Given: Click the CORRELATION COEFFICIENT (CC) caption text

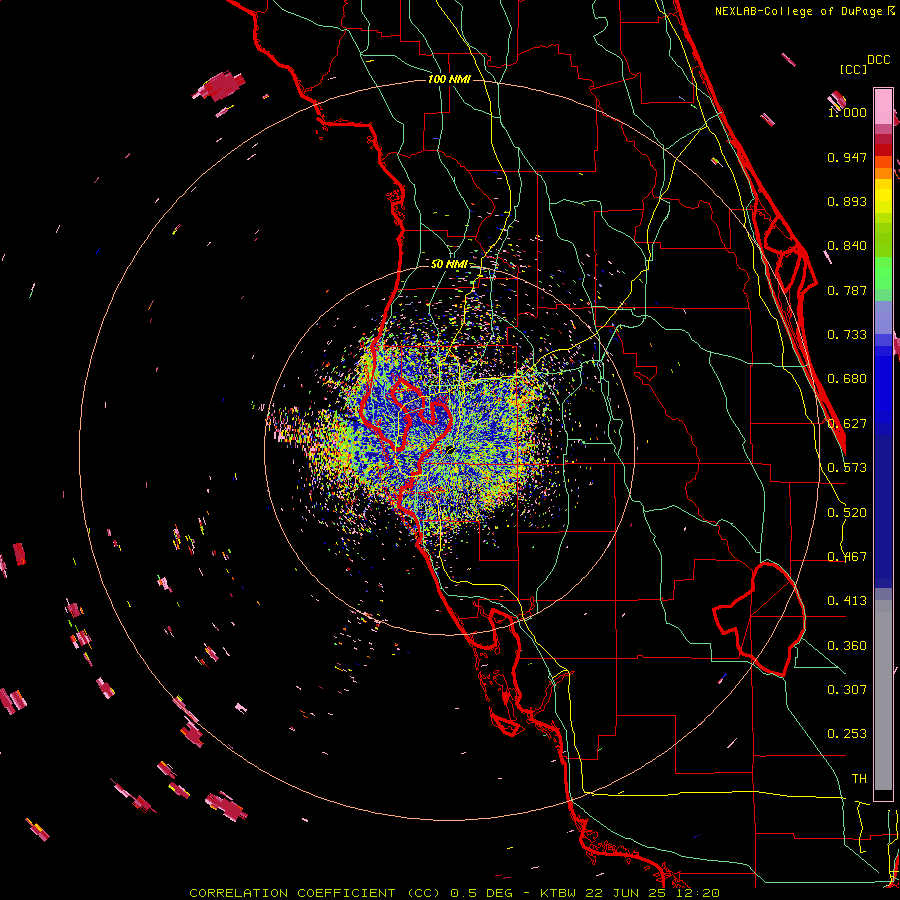Looking at the screenshot, I should (x=315, y=893).
